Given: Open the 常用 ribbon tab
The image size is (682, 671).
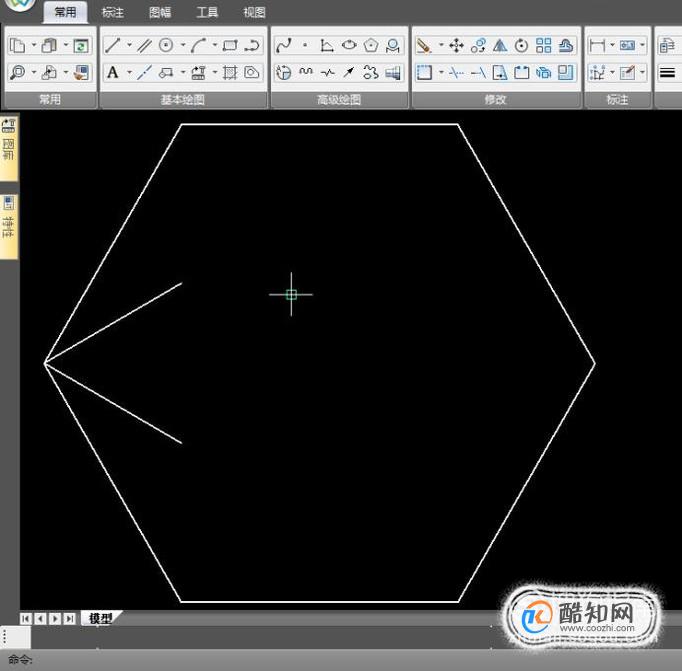Looking at the screenshot, I should tap(65, 12).
